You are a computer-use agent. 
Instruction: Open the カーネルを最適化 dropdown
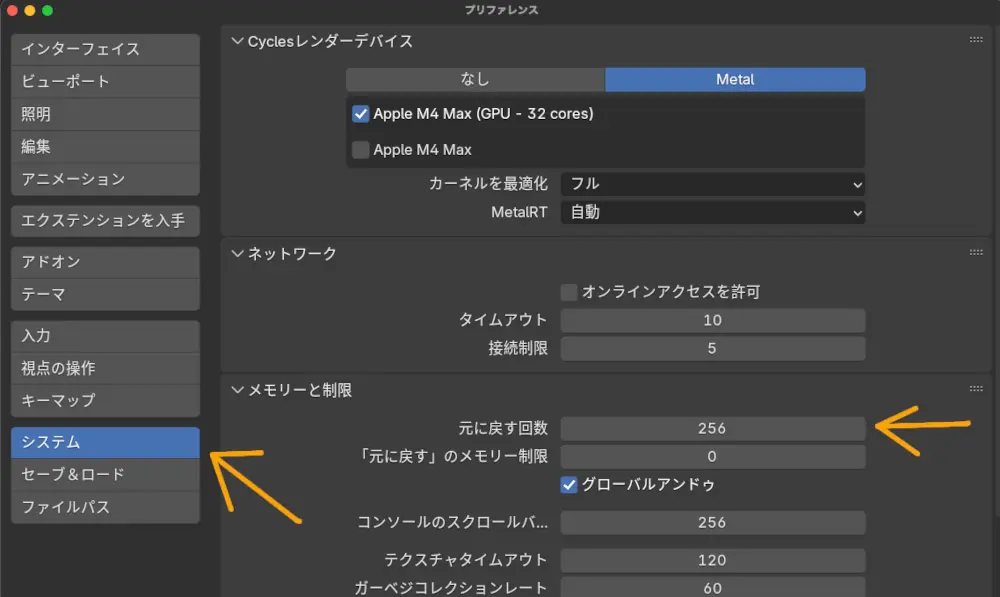(713, 184)
